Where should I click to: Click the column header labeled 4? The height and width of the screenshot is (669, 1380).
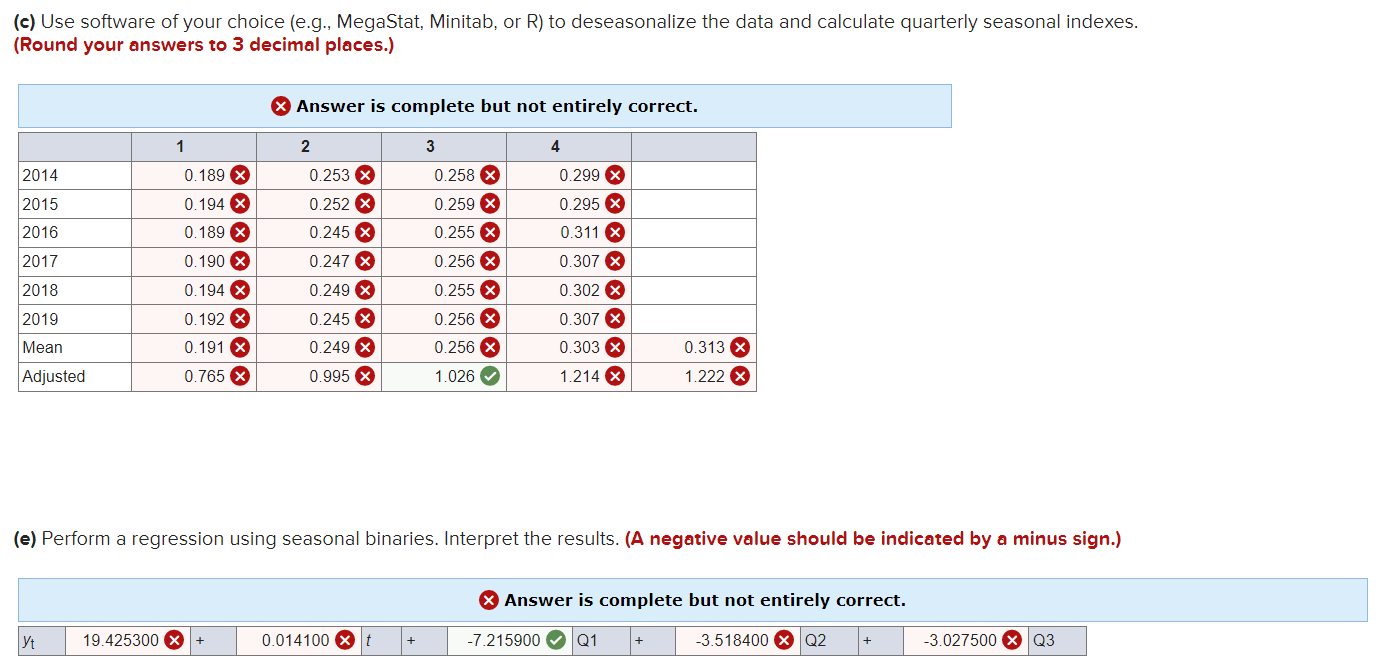(x=556, y=146)
